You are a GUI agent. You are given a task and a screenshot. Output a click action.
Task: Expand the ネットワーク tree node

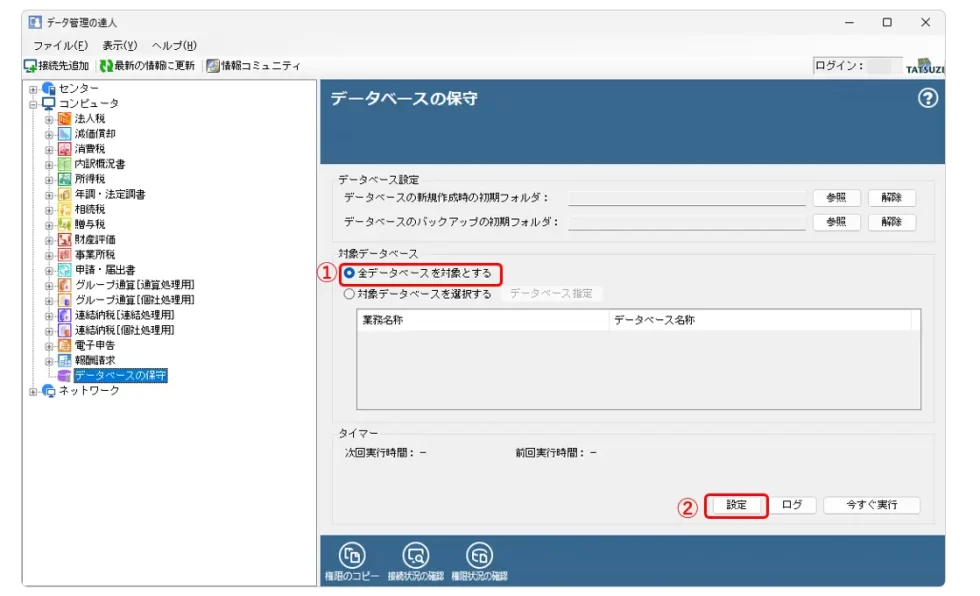click(x=33, y=391)
